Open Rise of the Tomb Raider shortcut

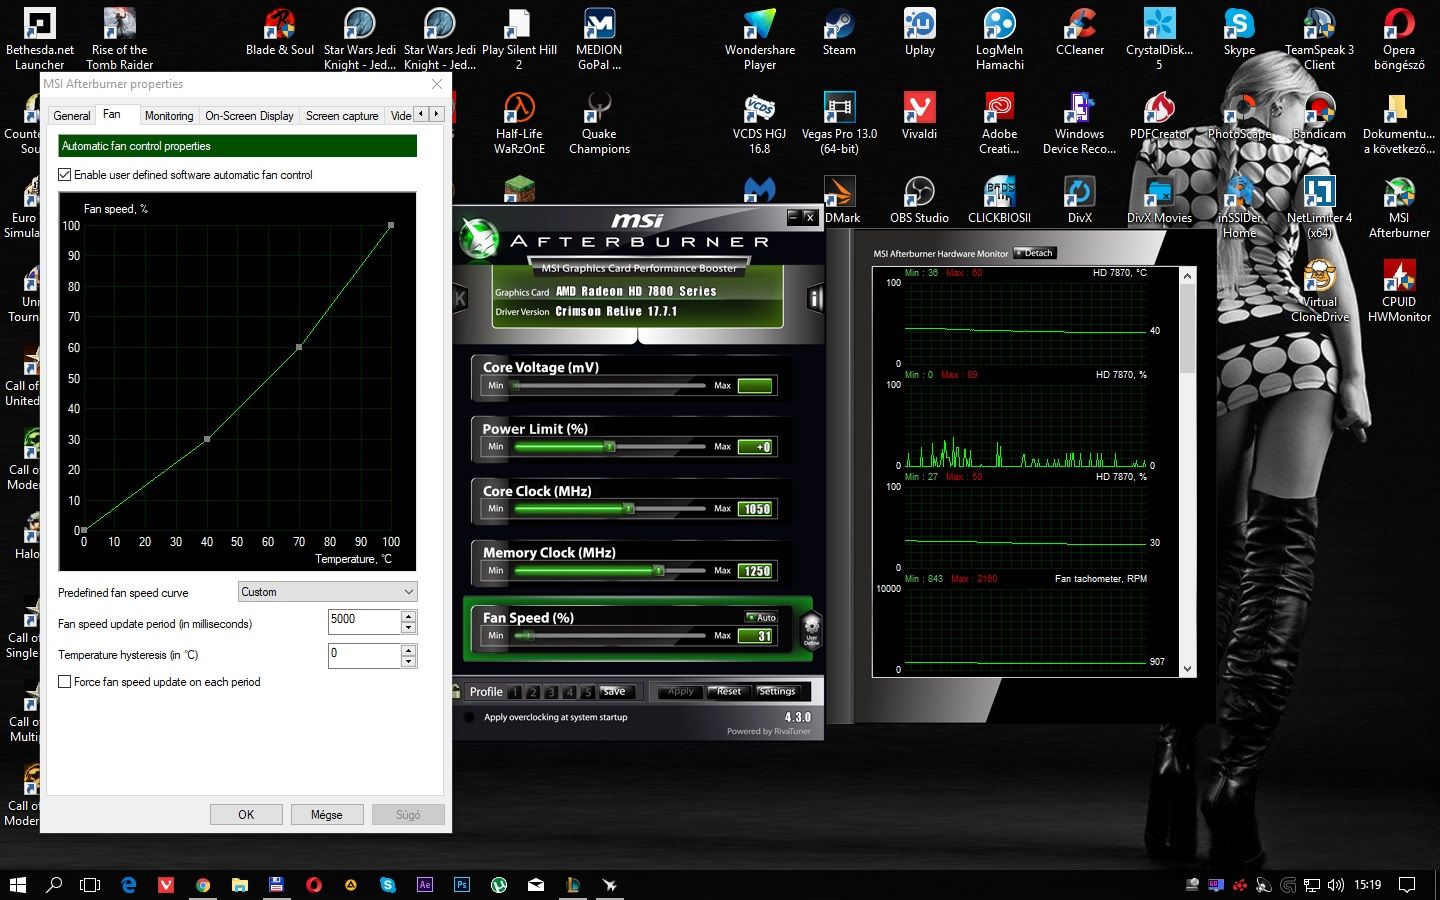119,38
